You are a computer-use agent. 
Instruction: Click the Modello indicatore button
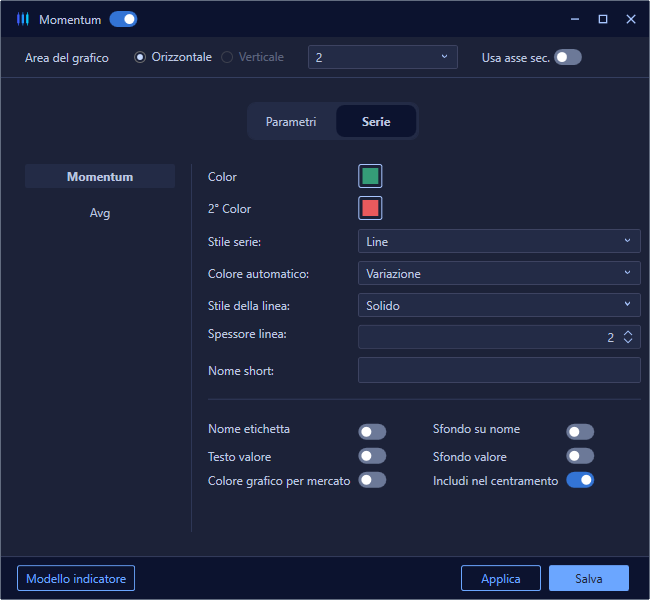point(76,578)
